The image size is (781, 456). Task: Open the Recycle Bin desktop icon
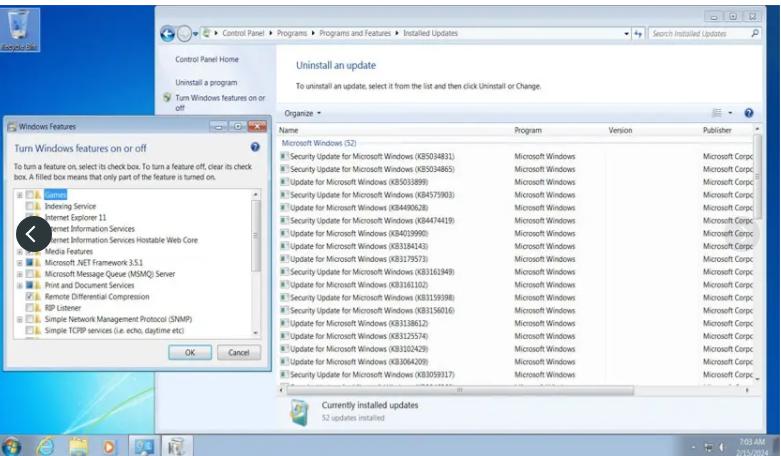pyautogui.click(x=19, y=28)
